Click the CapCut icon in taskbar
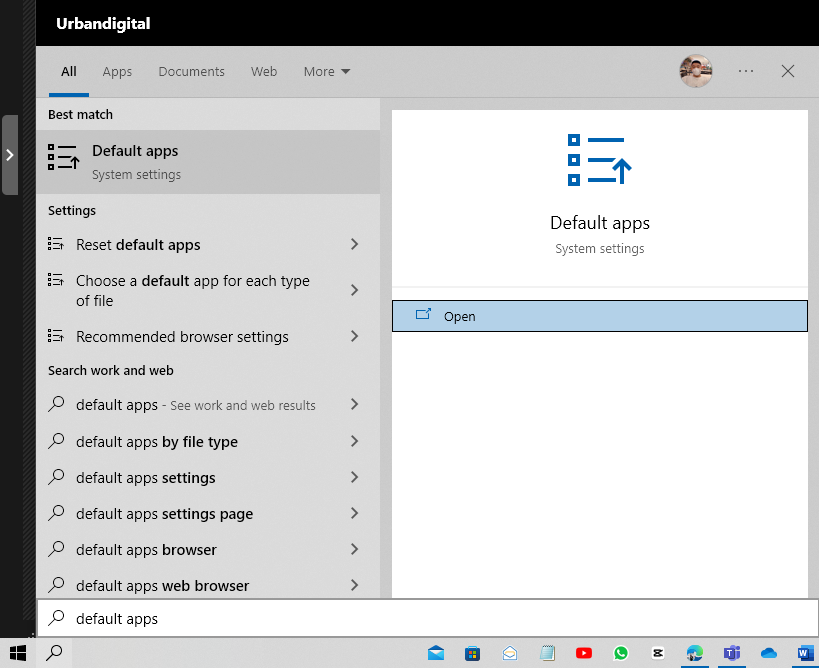The image size is (819, 668). click(657, 653)
